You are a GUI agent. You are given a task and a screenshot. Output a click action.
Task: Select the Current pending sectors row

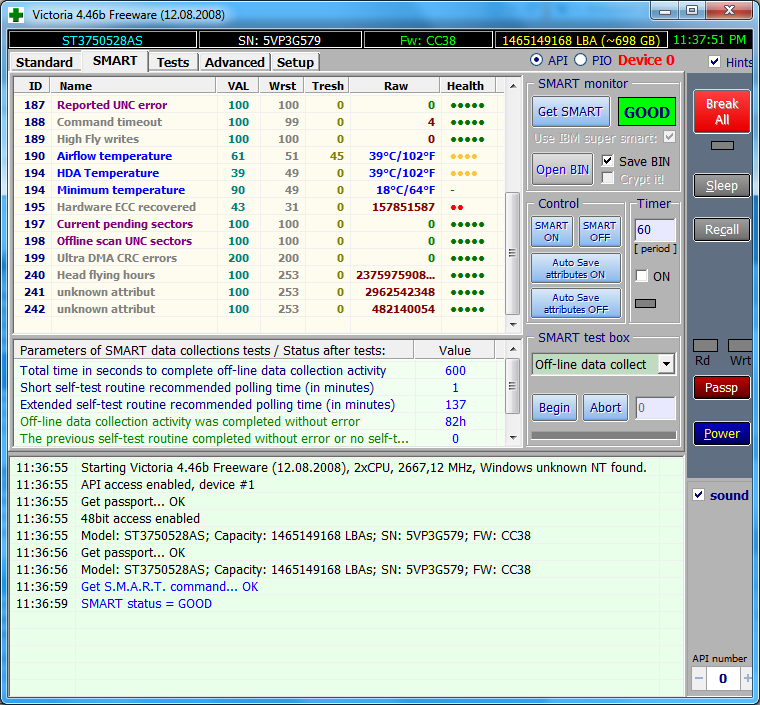259,223
